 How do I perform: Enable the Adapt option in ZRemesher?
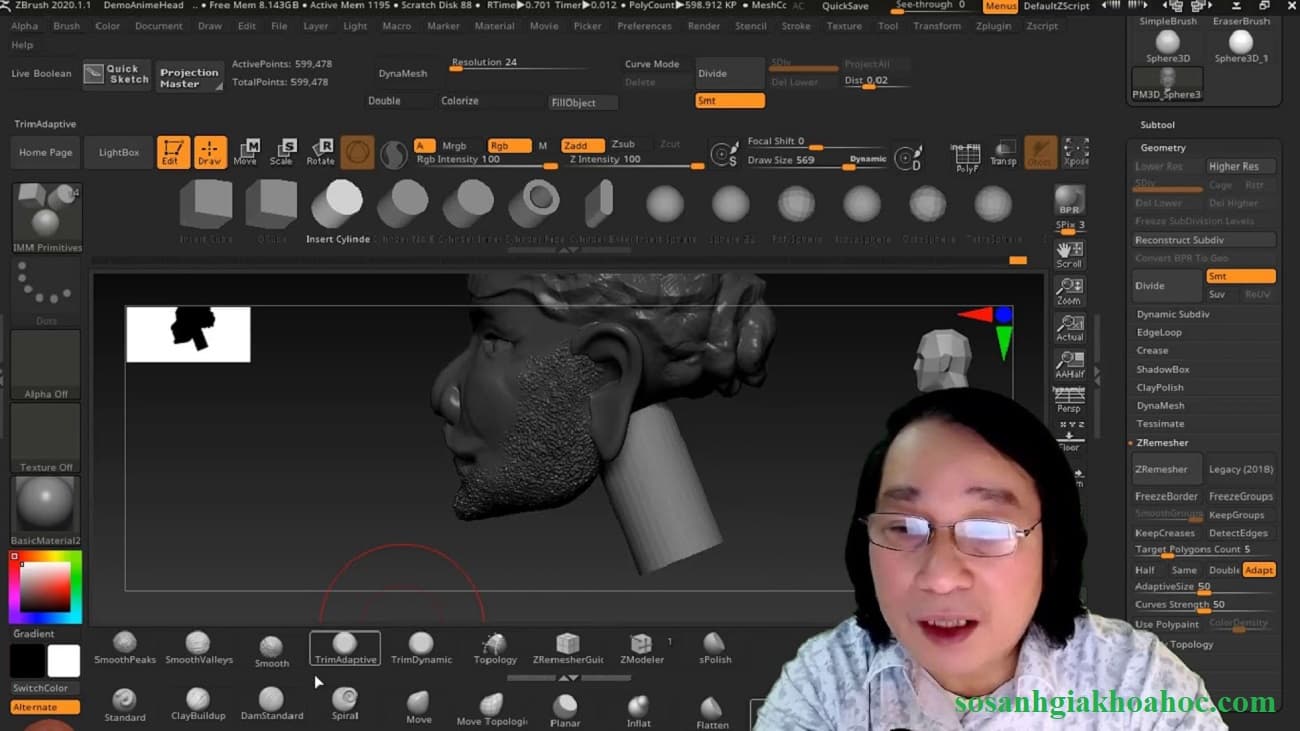pyautogui.click(x=1259, y=570)
